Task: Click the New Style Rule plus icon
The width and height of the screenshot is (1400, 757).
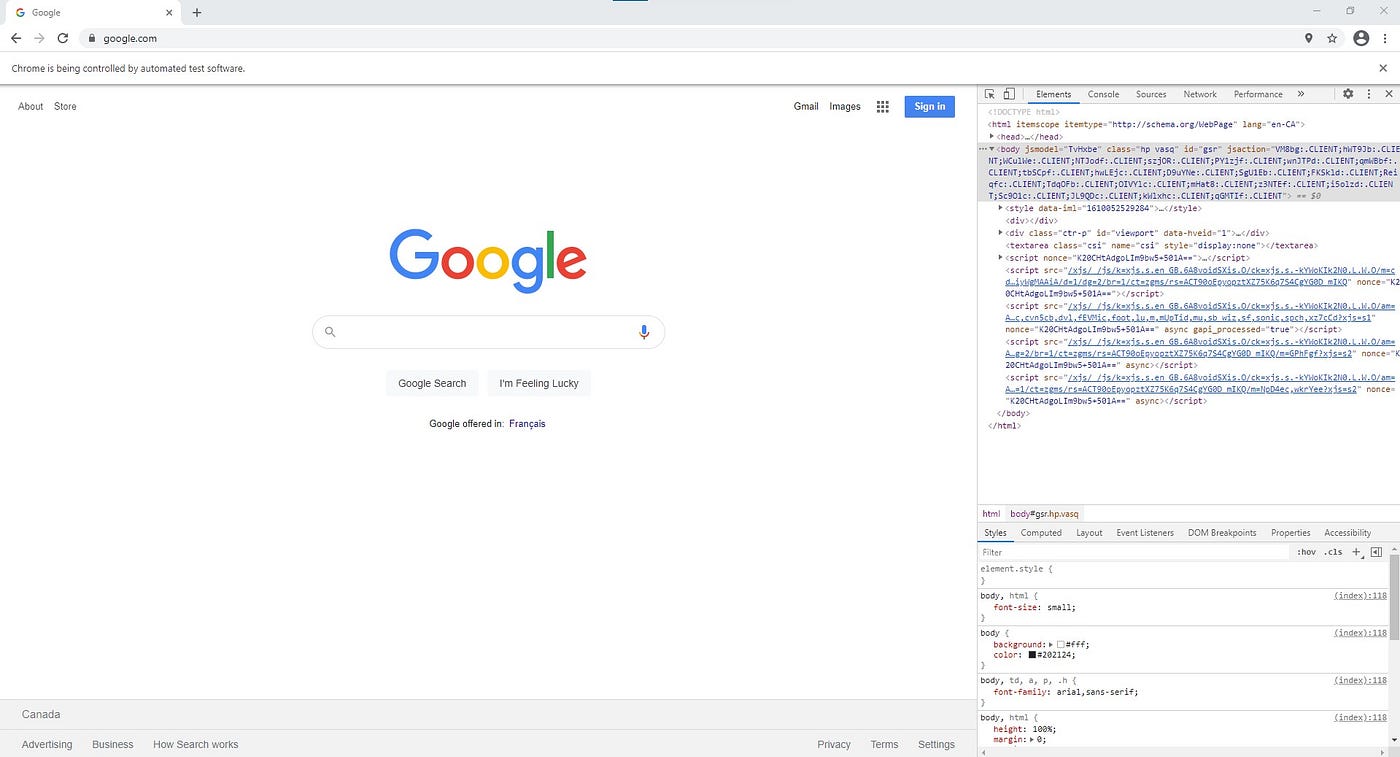Action: 1357,552
